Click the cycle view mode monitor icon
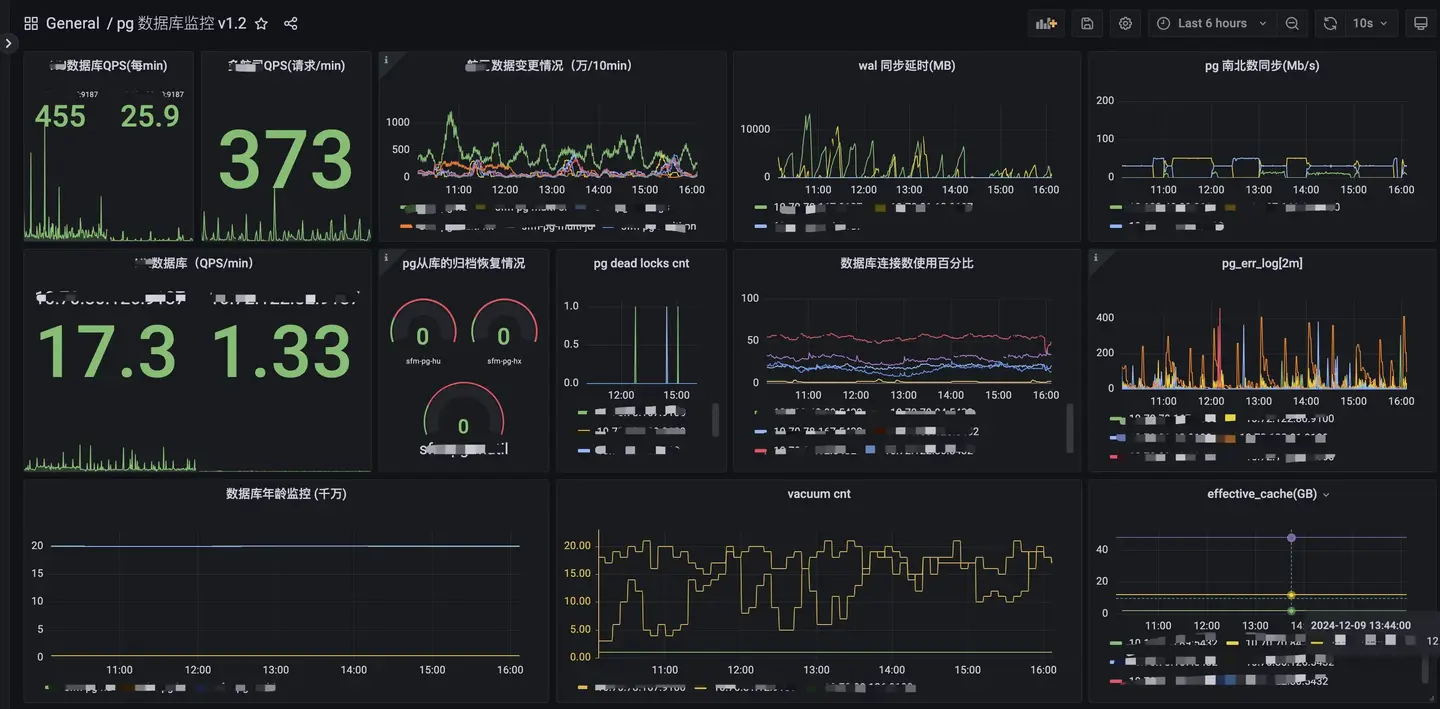This screenshot has height=709, width=1440. [1420, 23]
